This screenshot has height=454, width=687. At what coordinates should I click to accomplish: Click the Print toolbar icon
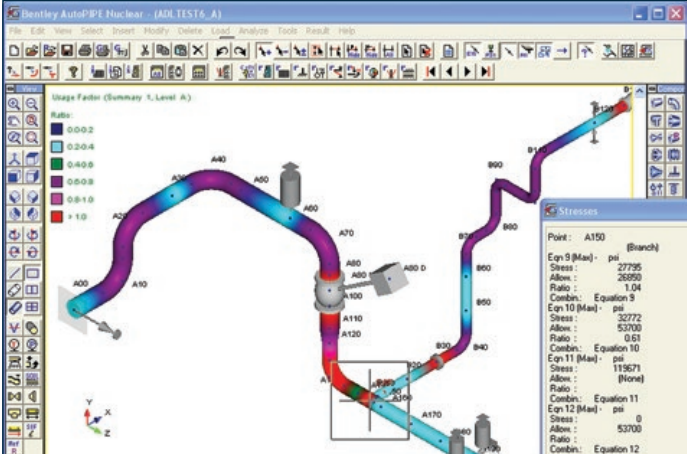(x=85, y=51)
